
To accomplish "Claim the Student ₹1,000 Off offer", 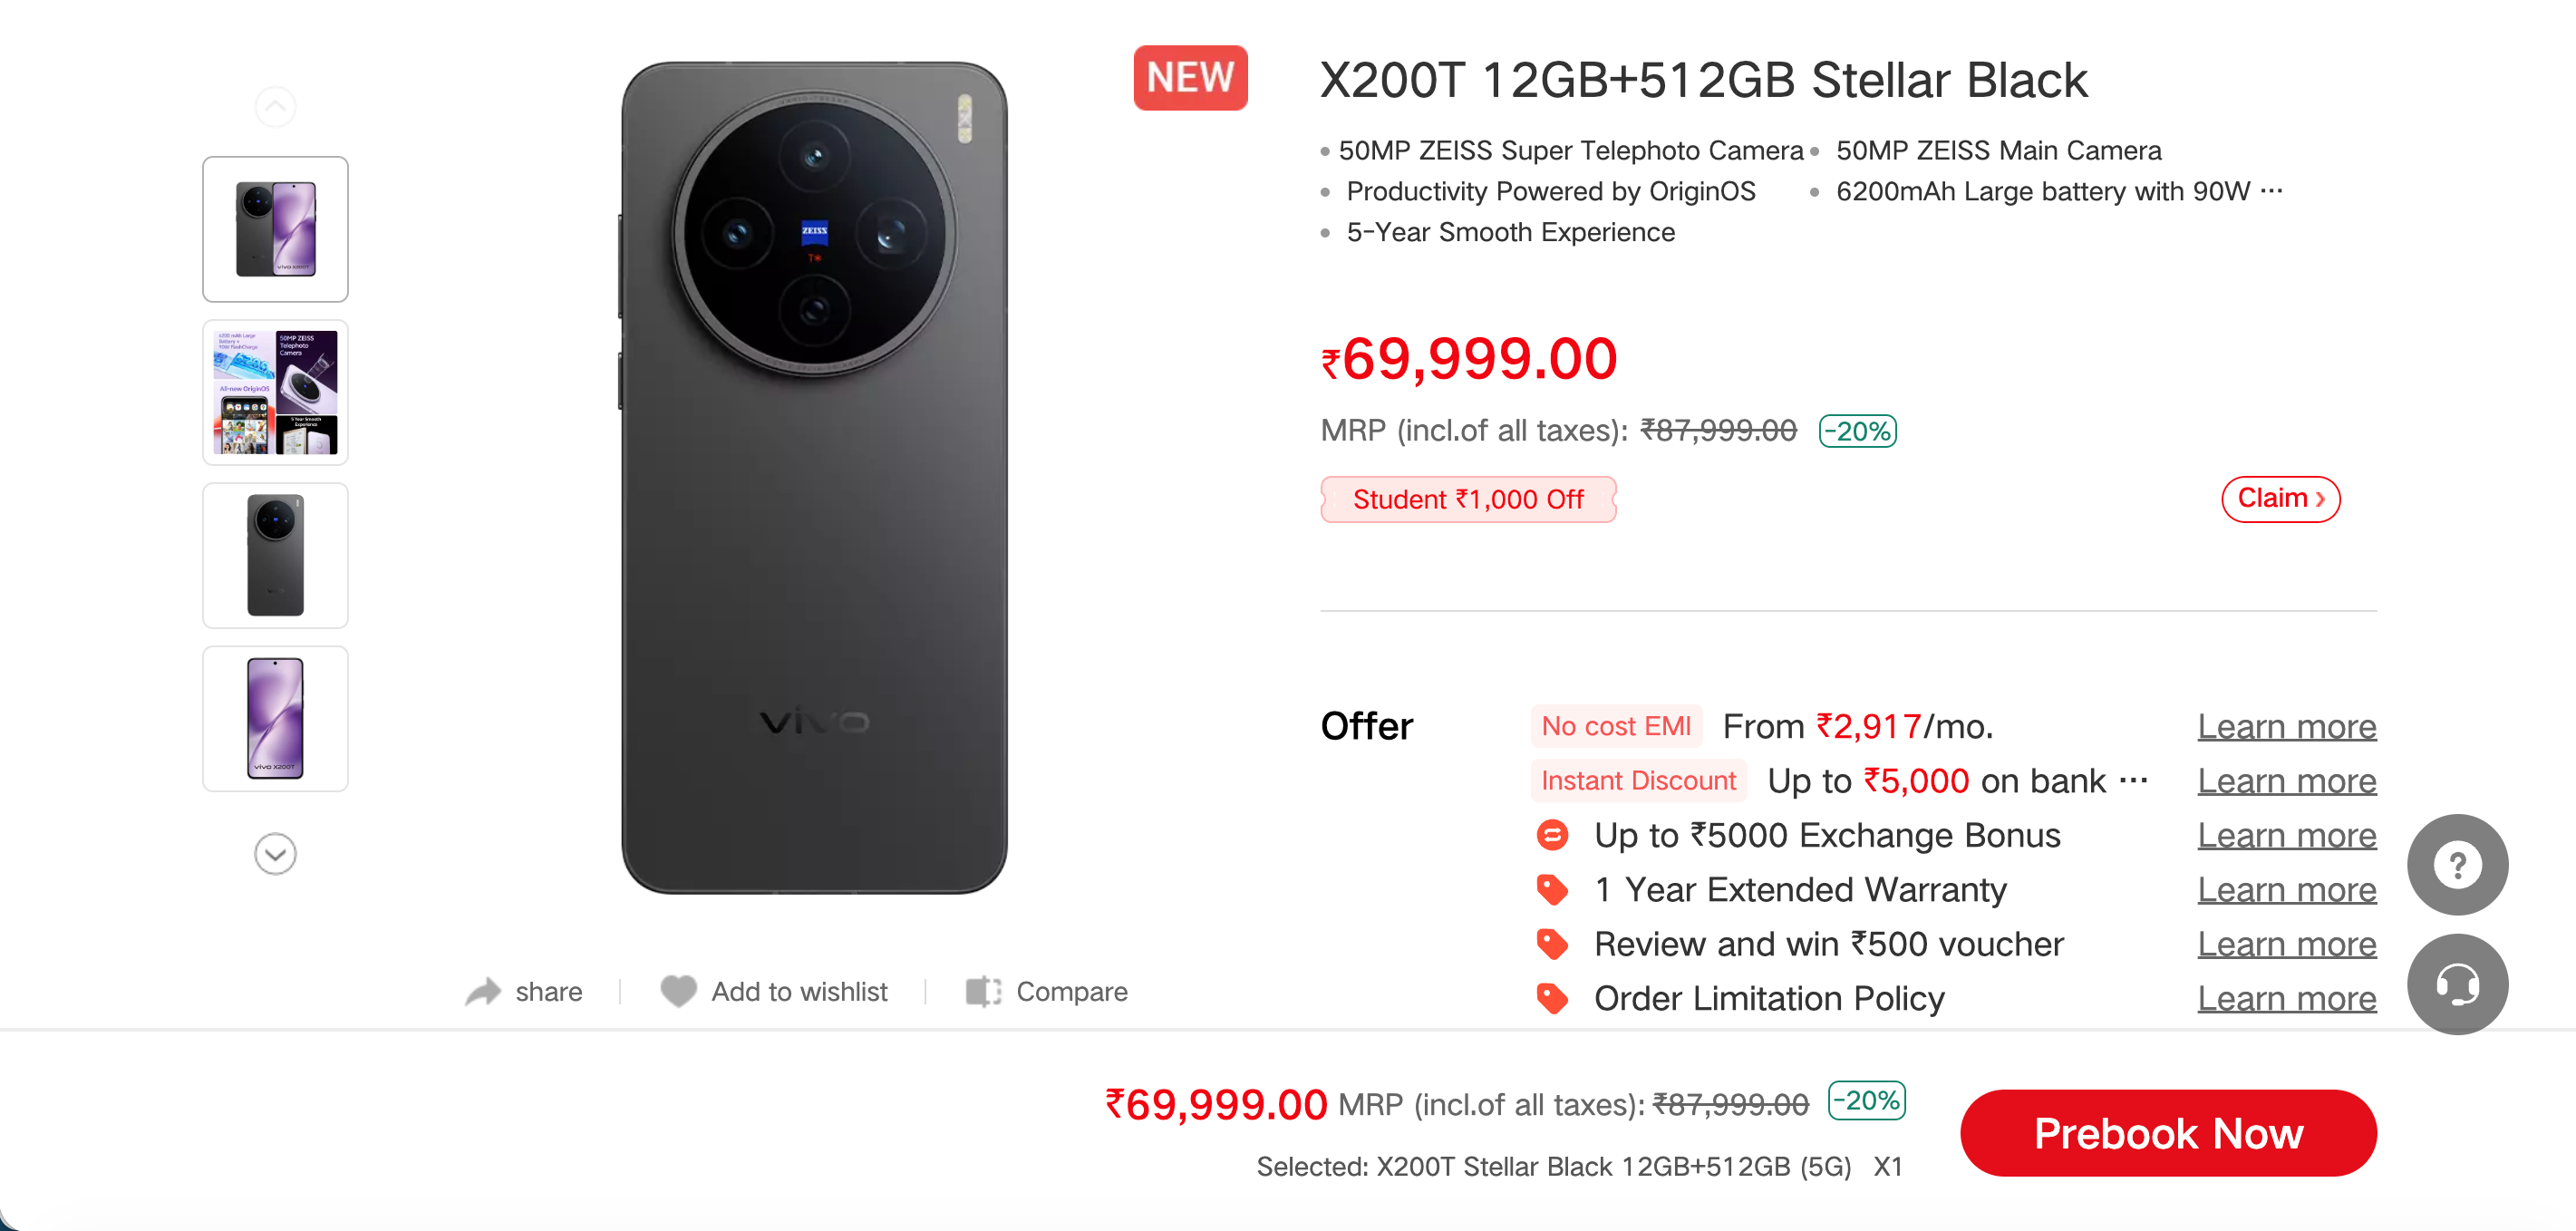I will click(2279, 498).
